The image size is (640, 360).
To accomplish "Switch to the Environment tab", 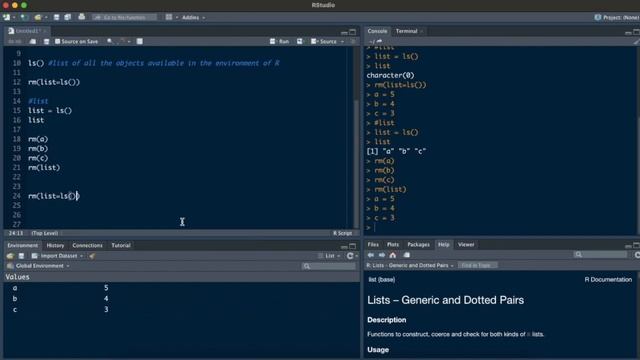I will 22,245.
